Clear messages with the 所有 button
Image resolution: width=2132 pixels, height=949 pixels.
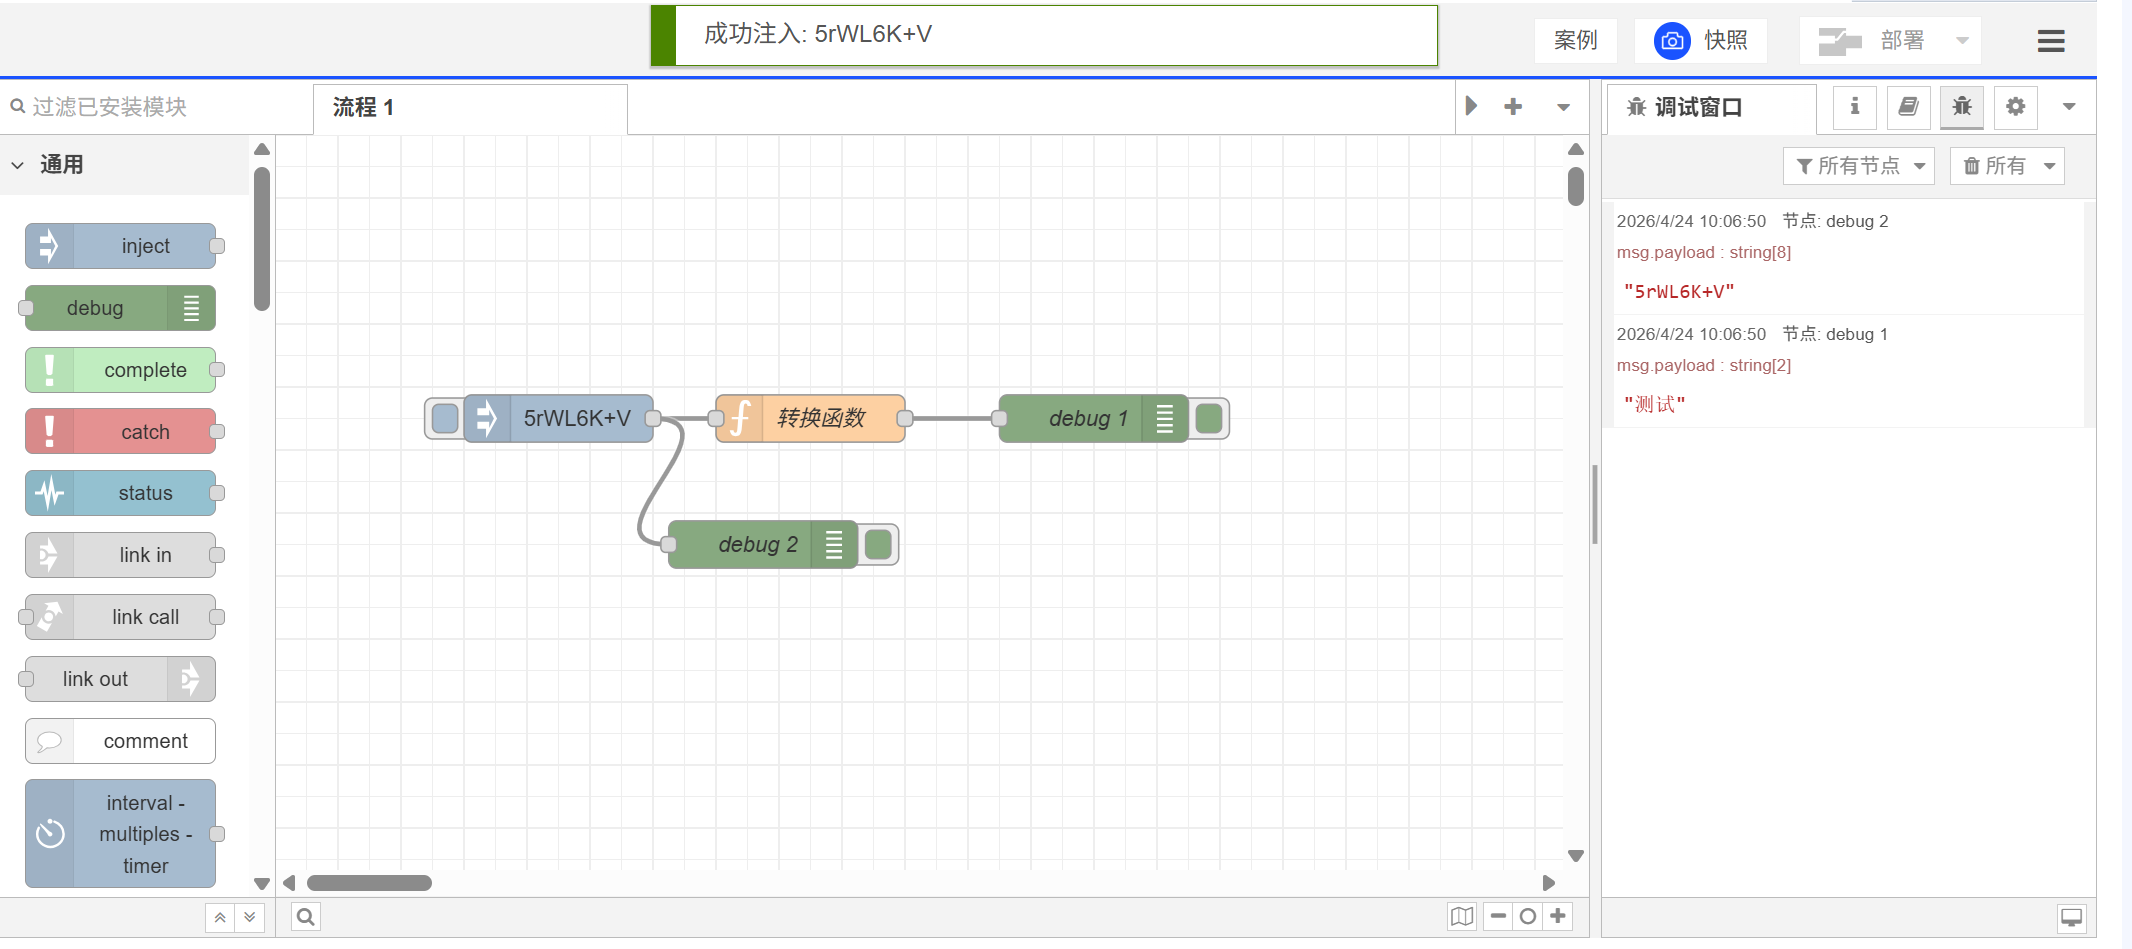point(1994,166)
